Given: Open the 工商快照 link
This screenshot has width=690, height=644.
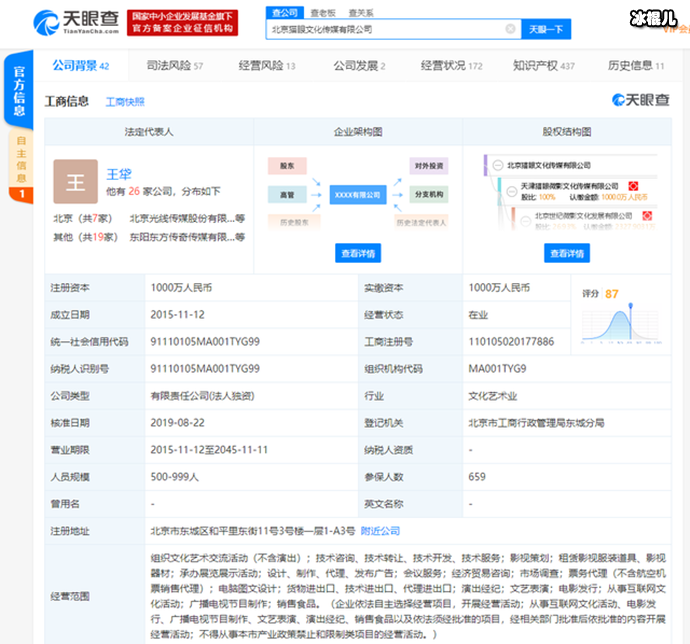Looking at the screenshot, I should [x=125, y=102].
